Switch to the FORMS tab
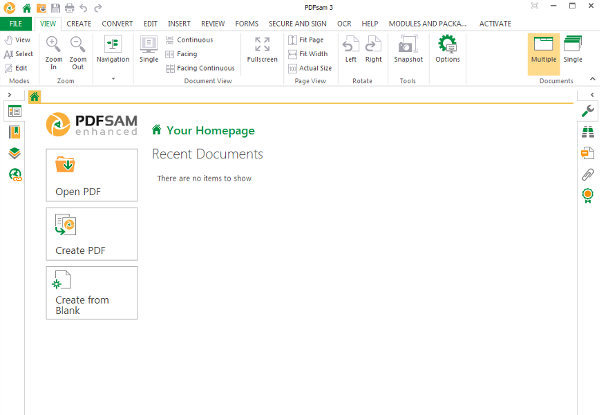 [x=247, y=24]
